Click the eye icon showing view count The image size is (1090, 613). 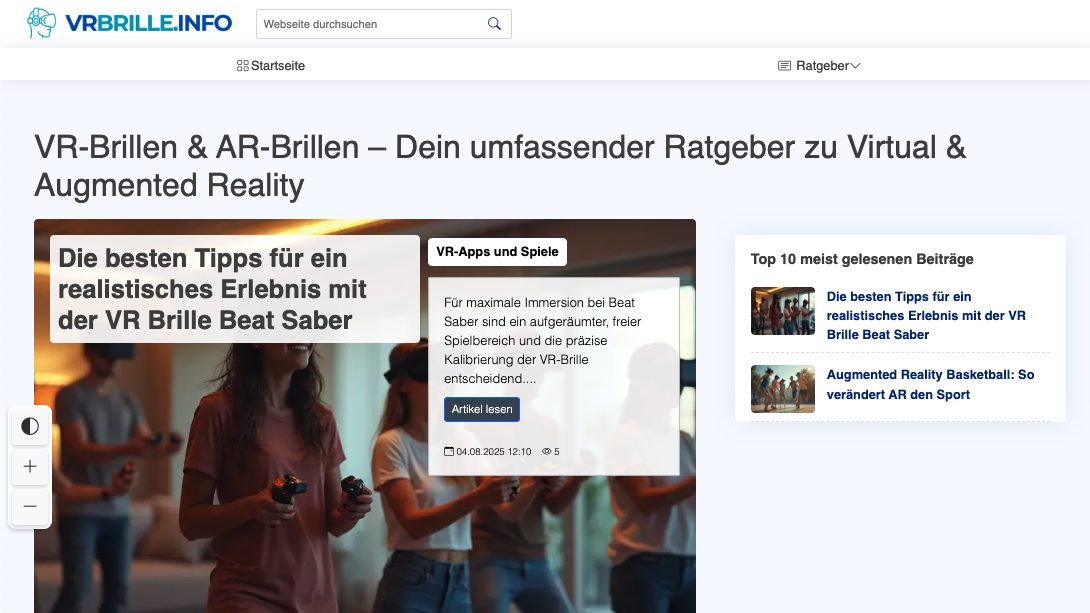tap(546, 451)
